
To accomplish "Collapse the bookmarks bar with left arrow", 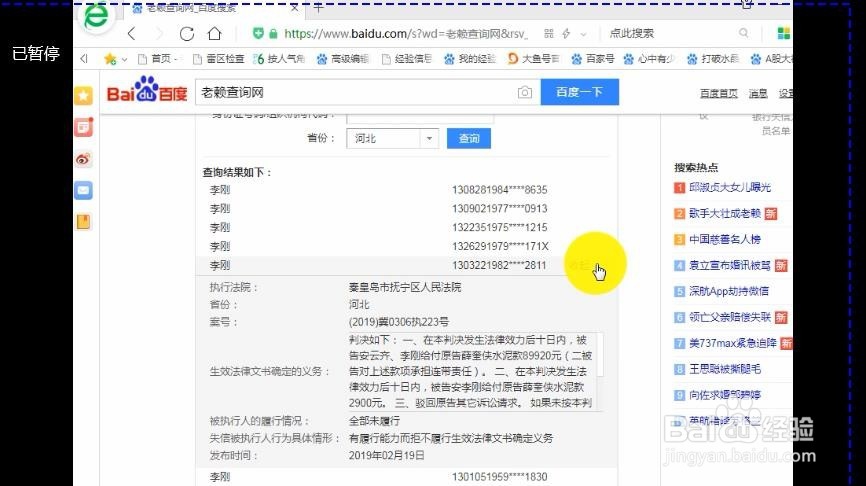I will click(x=84, y=59).
